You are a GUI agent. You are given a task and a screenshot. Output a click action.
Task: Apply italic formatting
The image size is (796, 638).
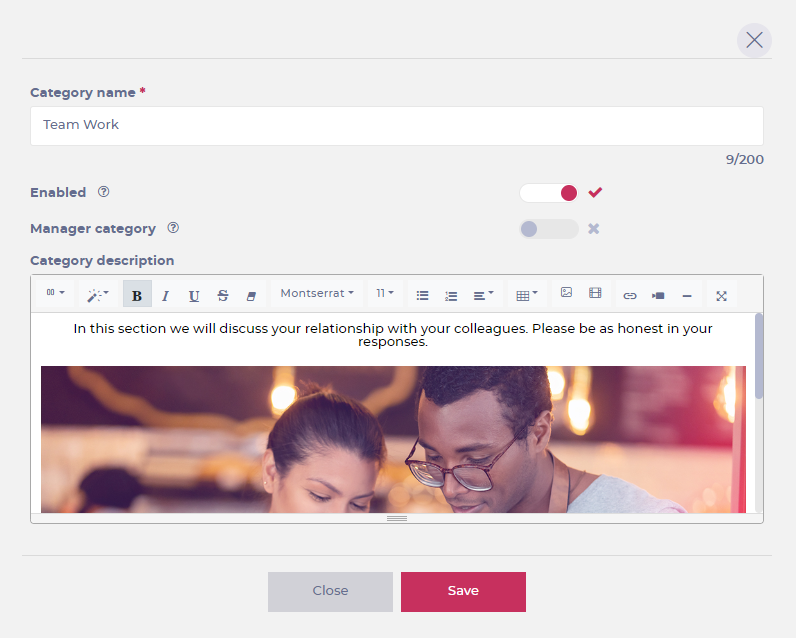click(x=165, y=295)
